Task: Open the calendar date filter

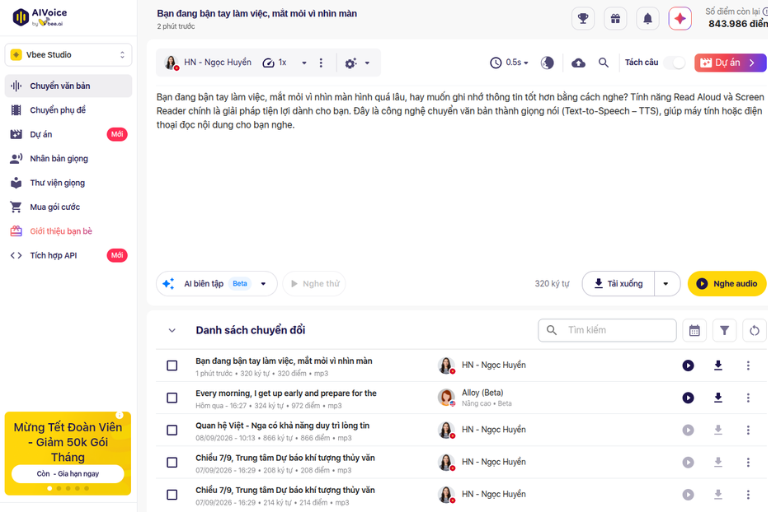Action: [695, 331]
